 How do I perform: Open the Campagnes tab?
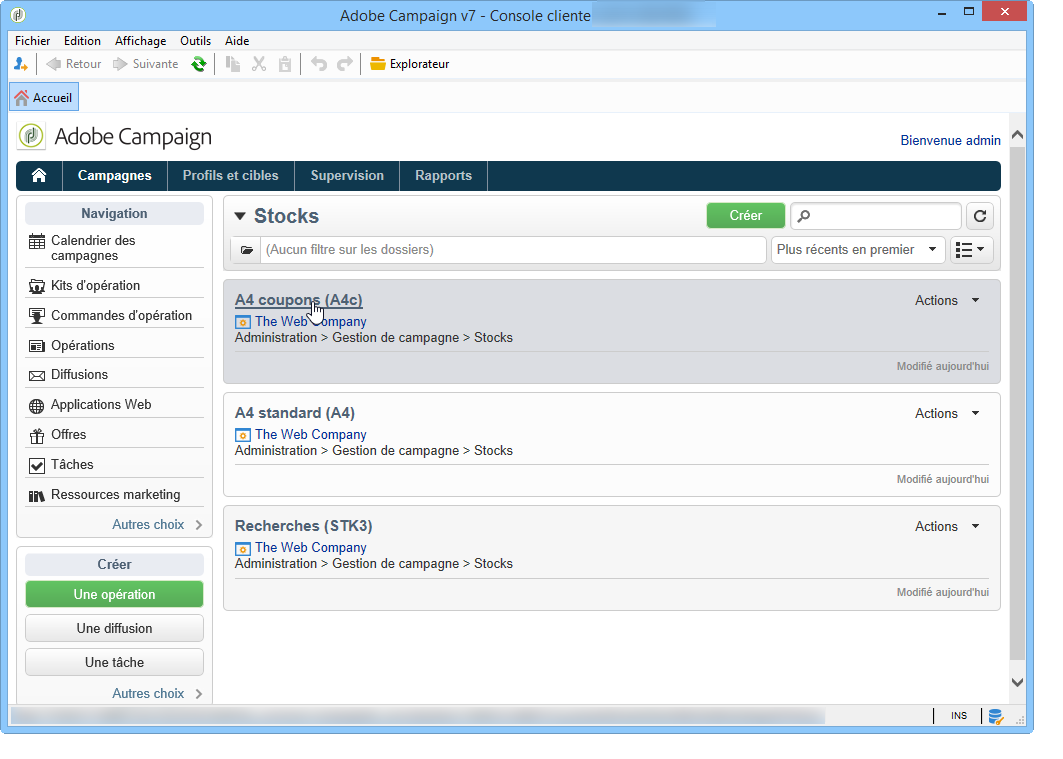pyautogui.click(x=115, y=176)
